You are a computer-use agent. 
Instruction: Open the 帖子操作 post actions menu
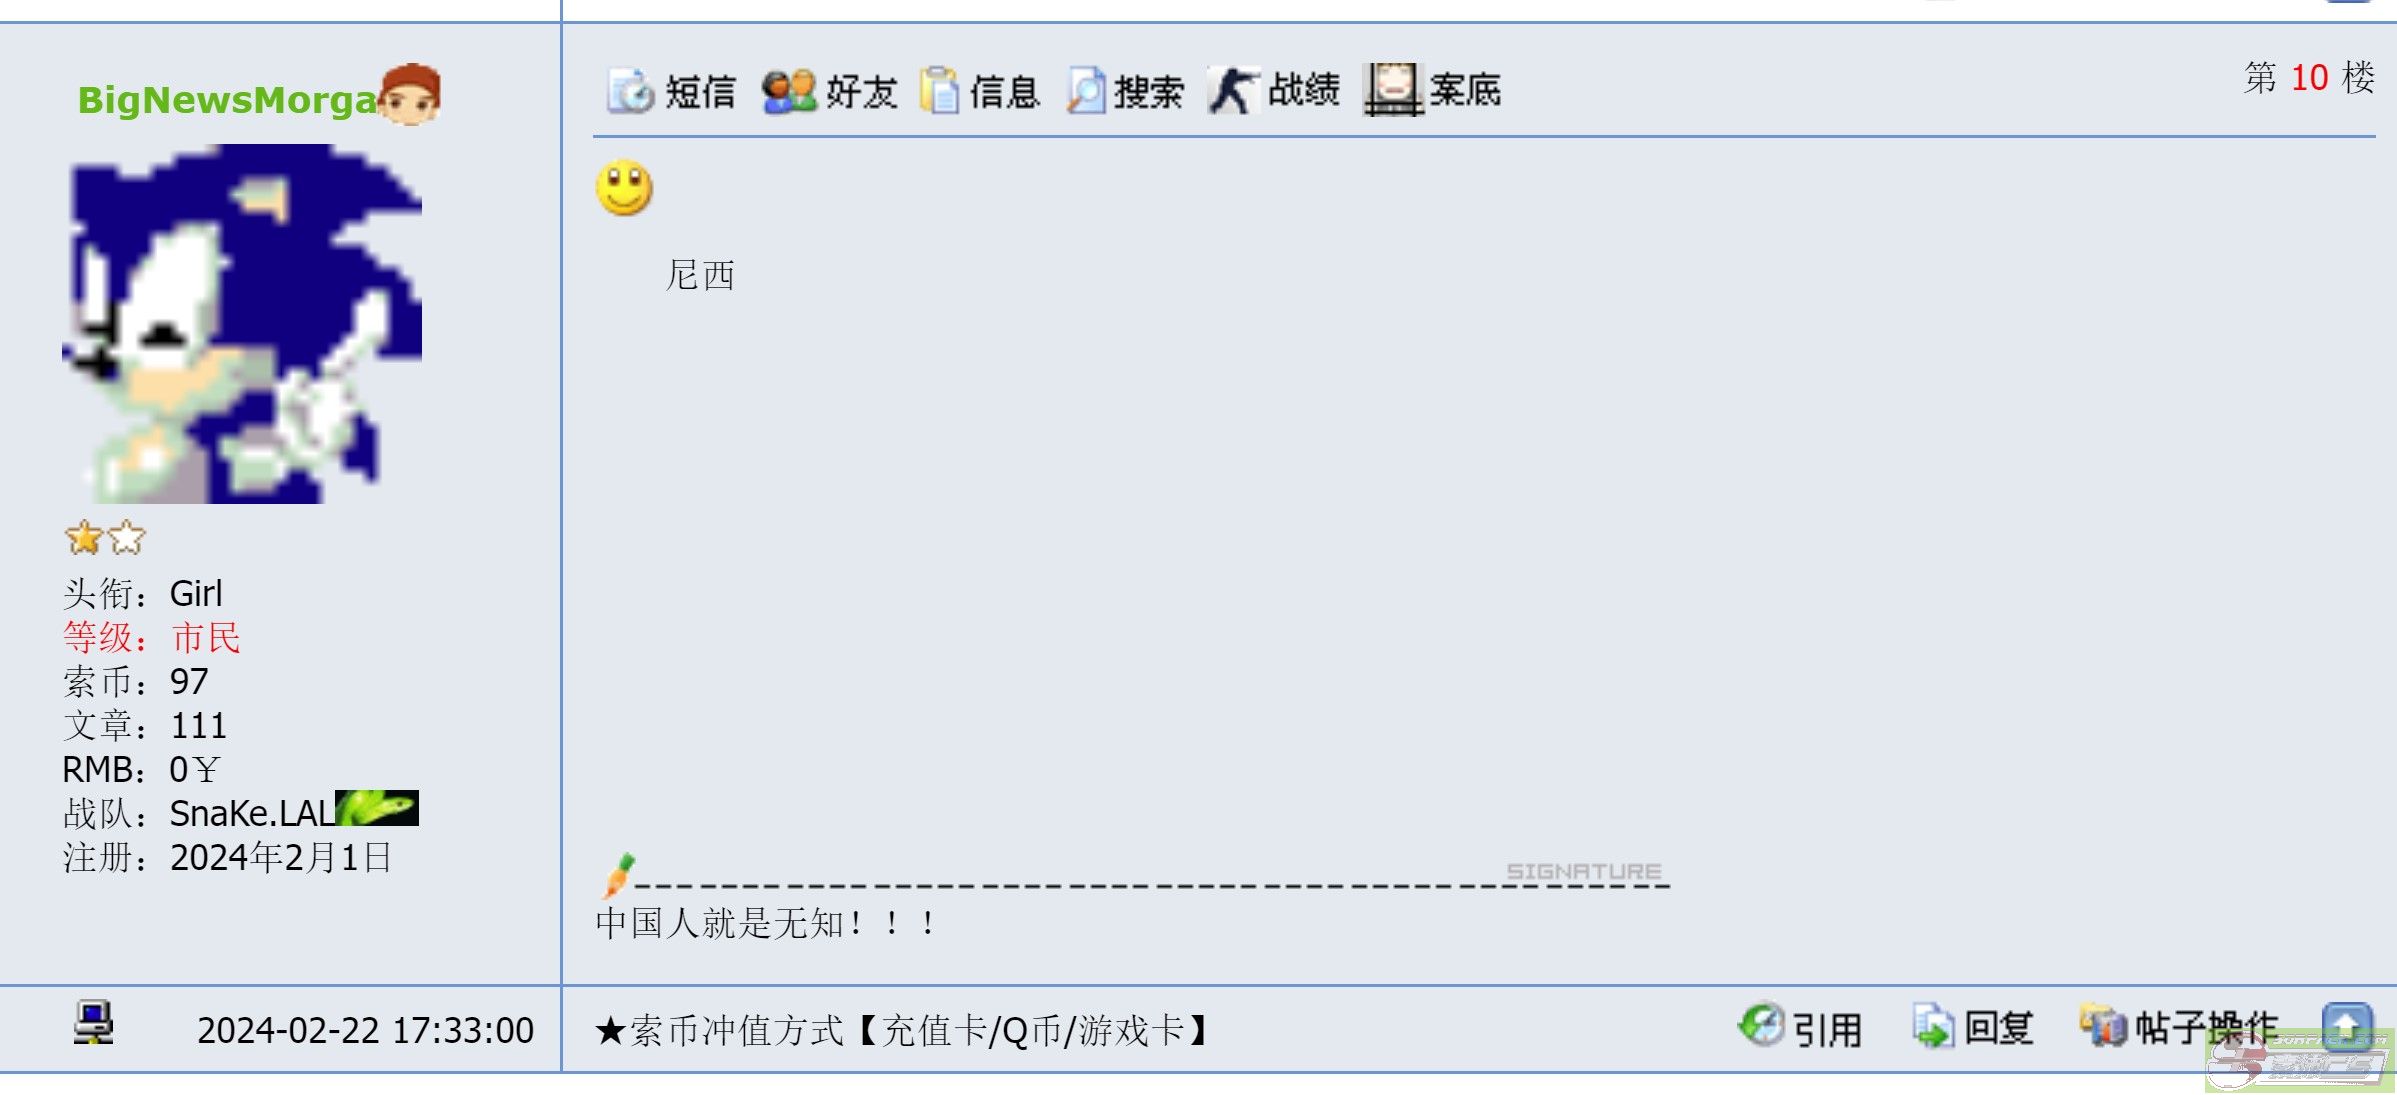(2178, 1027)
